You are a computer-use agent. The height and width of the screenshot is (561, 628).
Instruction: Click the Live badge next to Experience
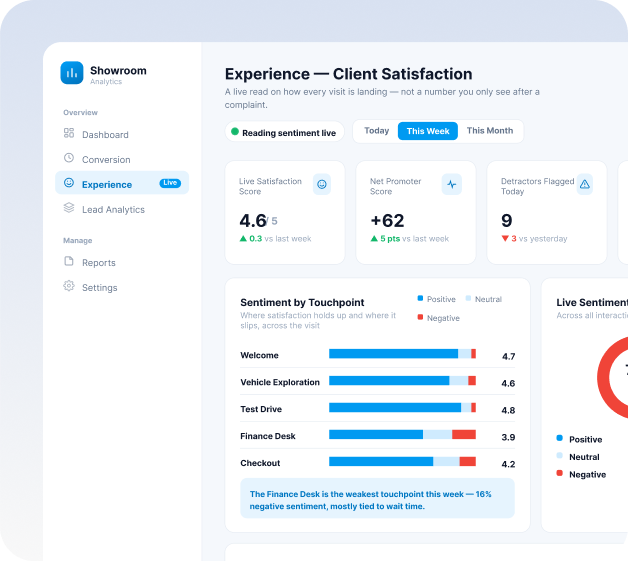click(170, 183)
